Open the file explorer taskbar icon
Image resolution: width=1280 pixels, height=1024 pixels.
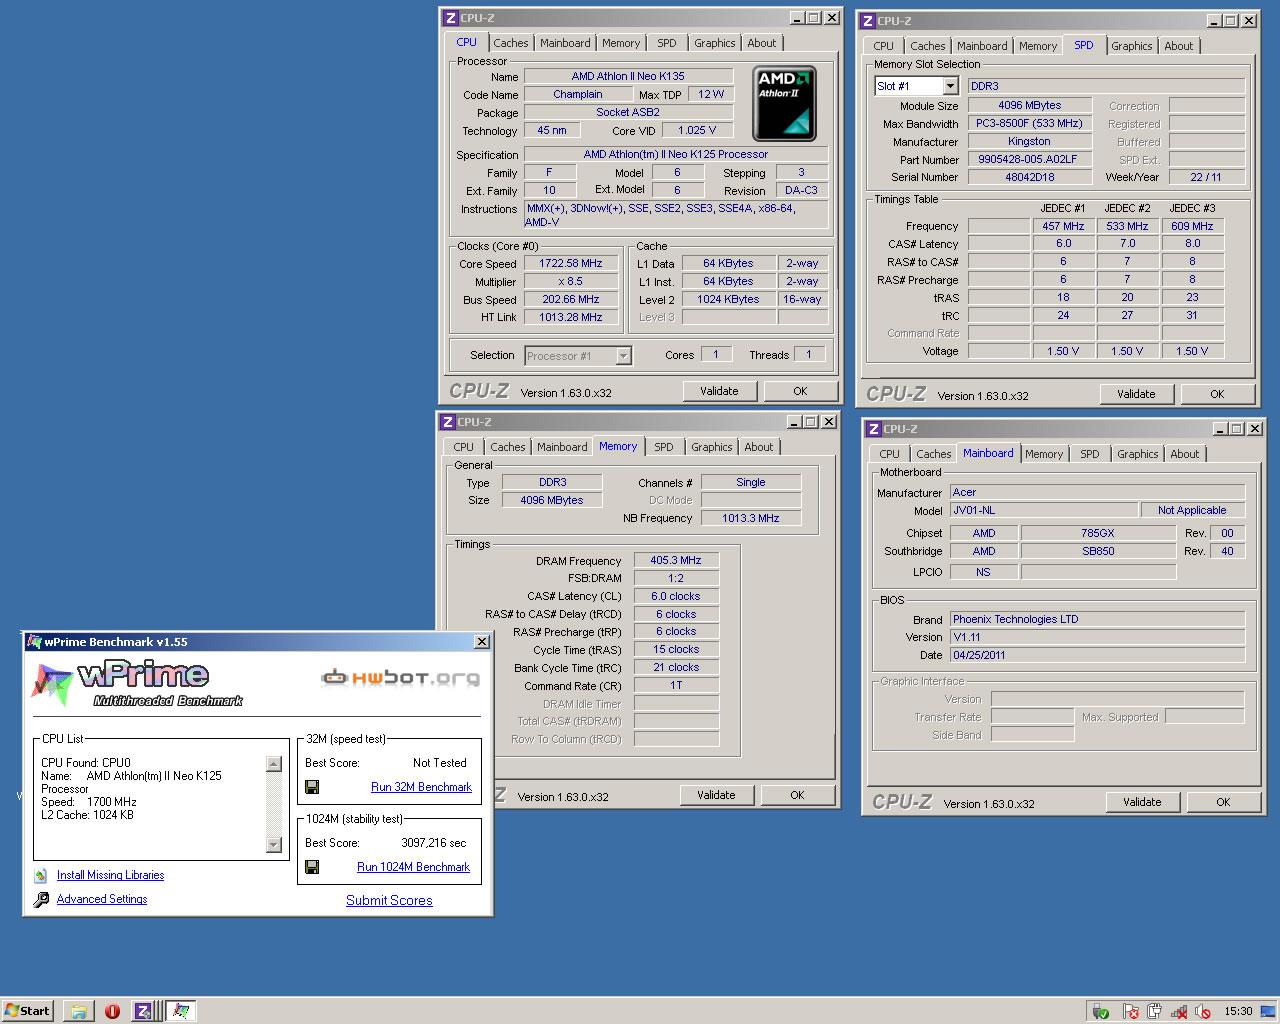coord(79,1011)
